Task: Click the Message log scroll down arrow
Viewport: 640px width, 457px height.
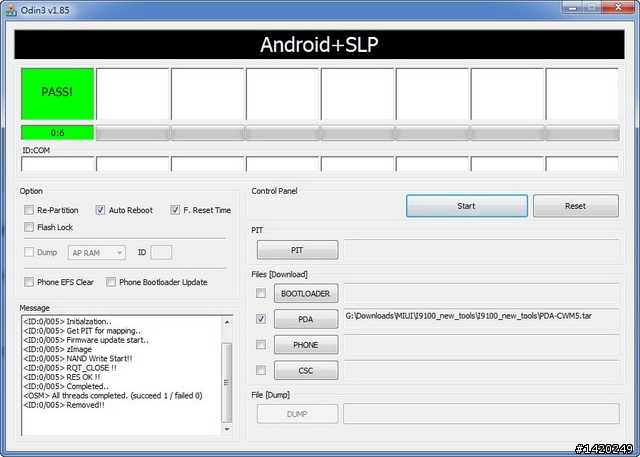Action: 227,429
